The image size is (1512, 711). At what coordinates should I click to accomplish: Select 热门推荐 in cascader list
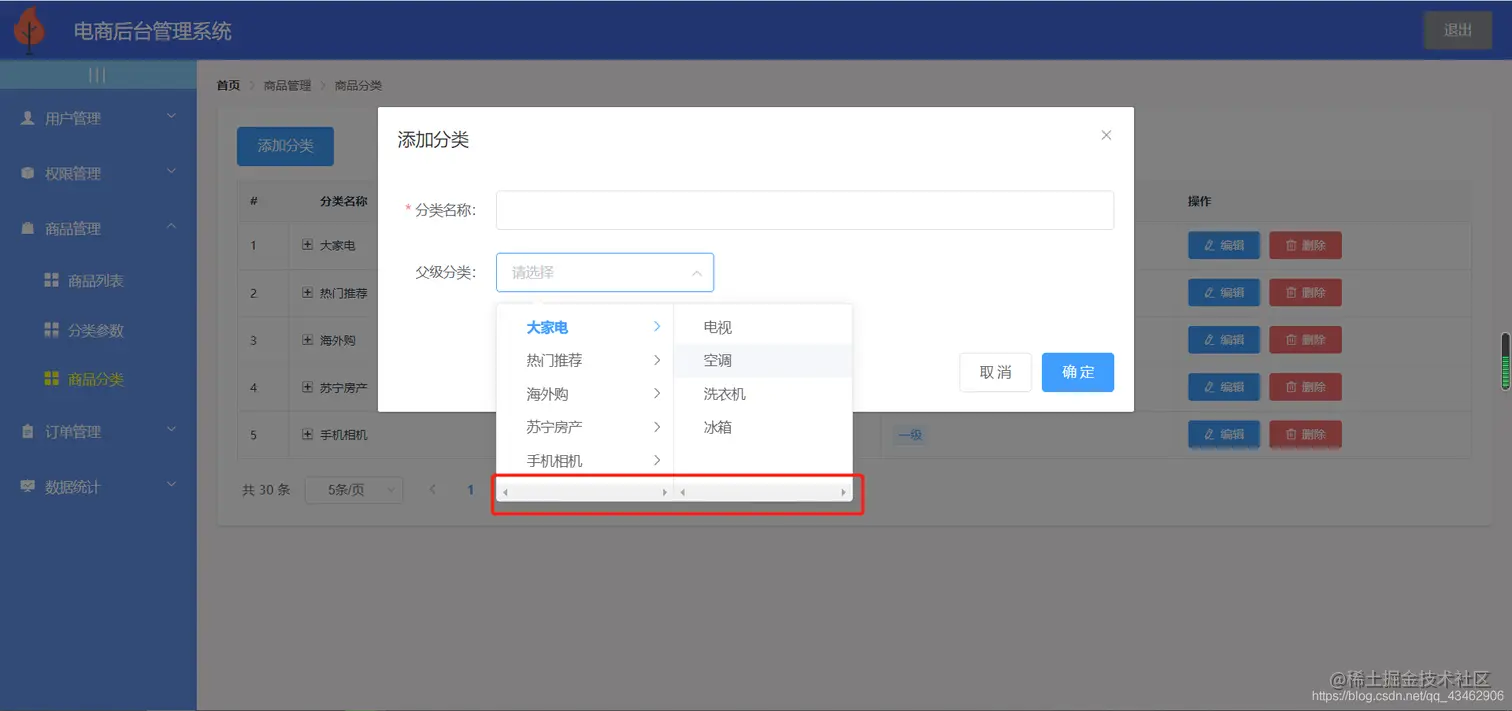(x=585, y=360)
